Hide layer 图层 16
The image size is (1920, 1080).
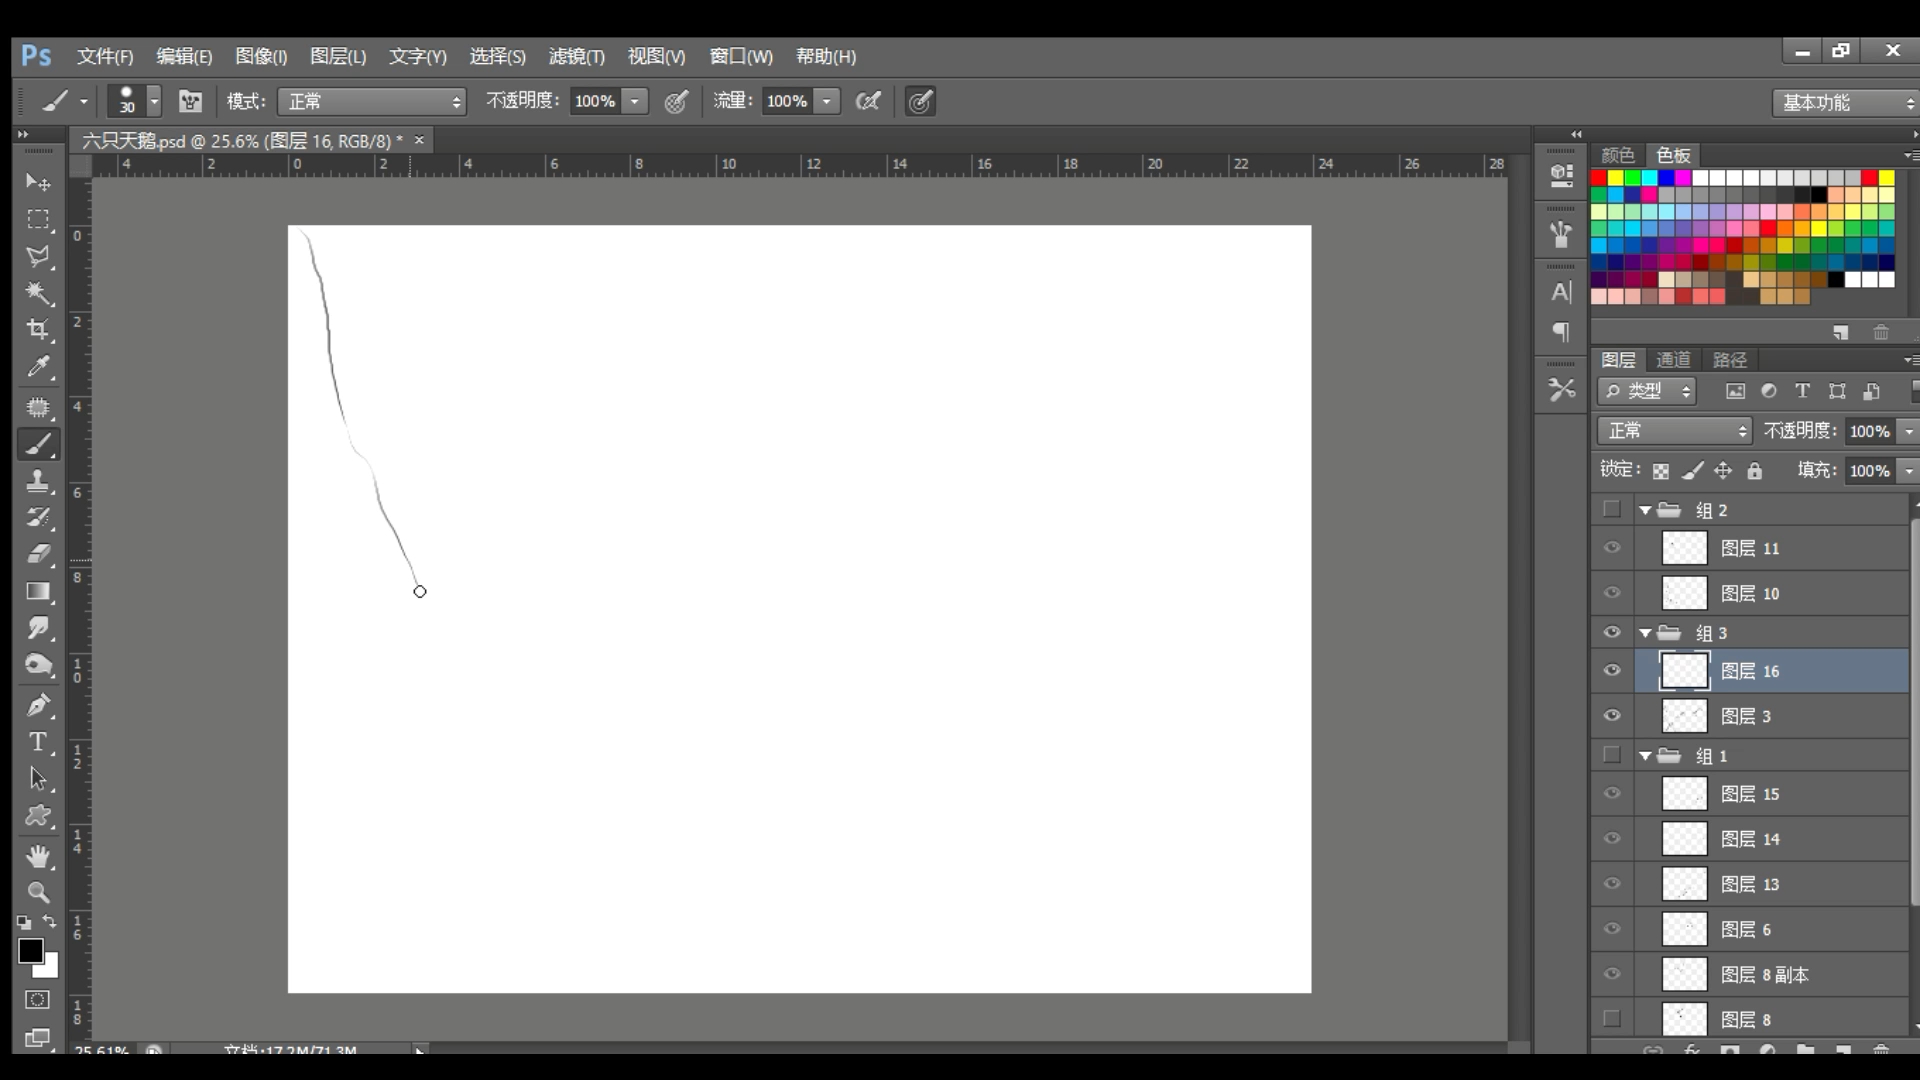(1612, 671)
